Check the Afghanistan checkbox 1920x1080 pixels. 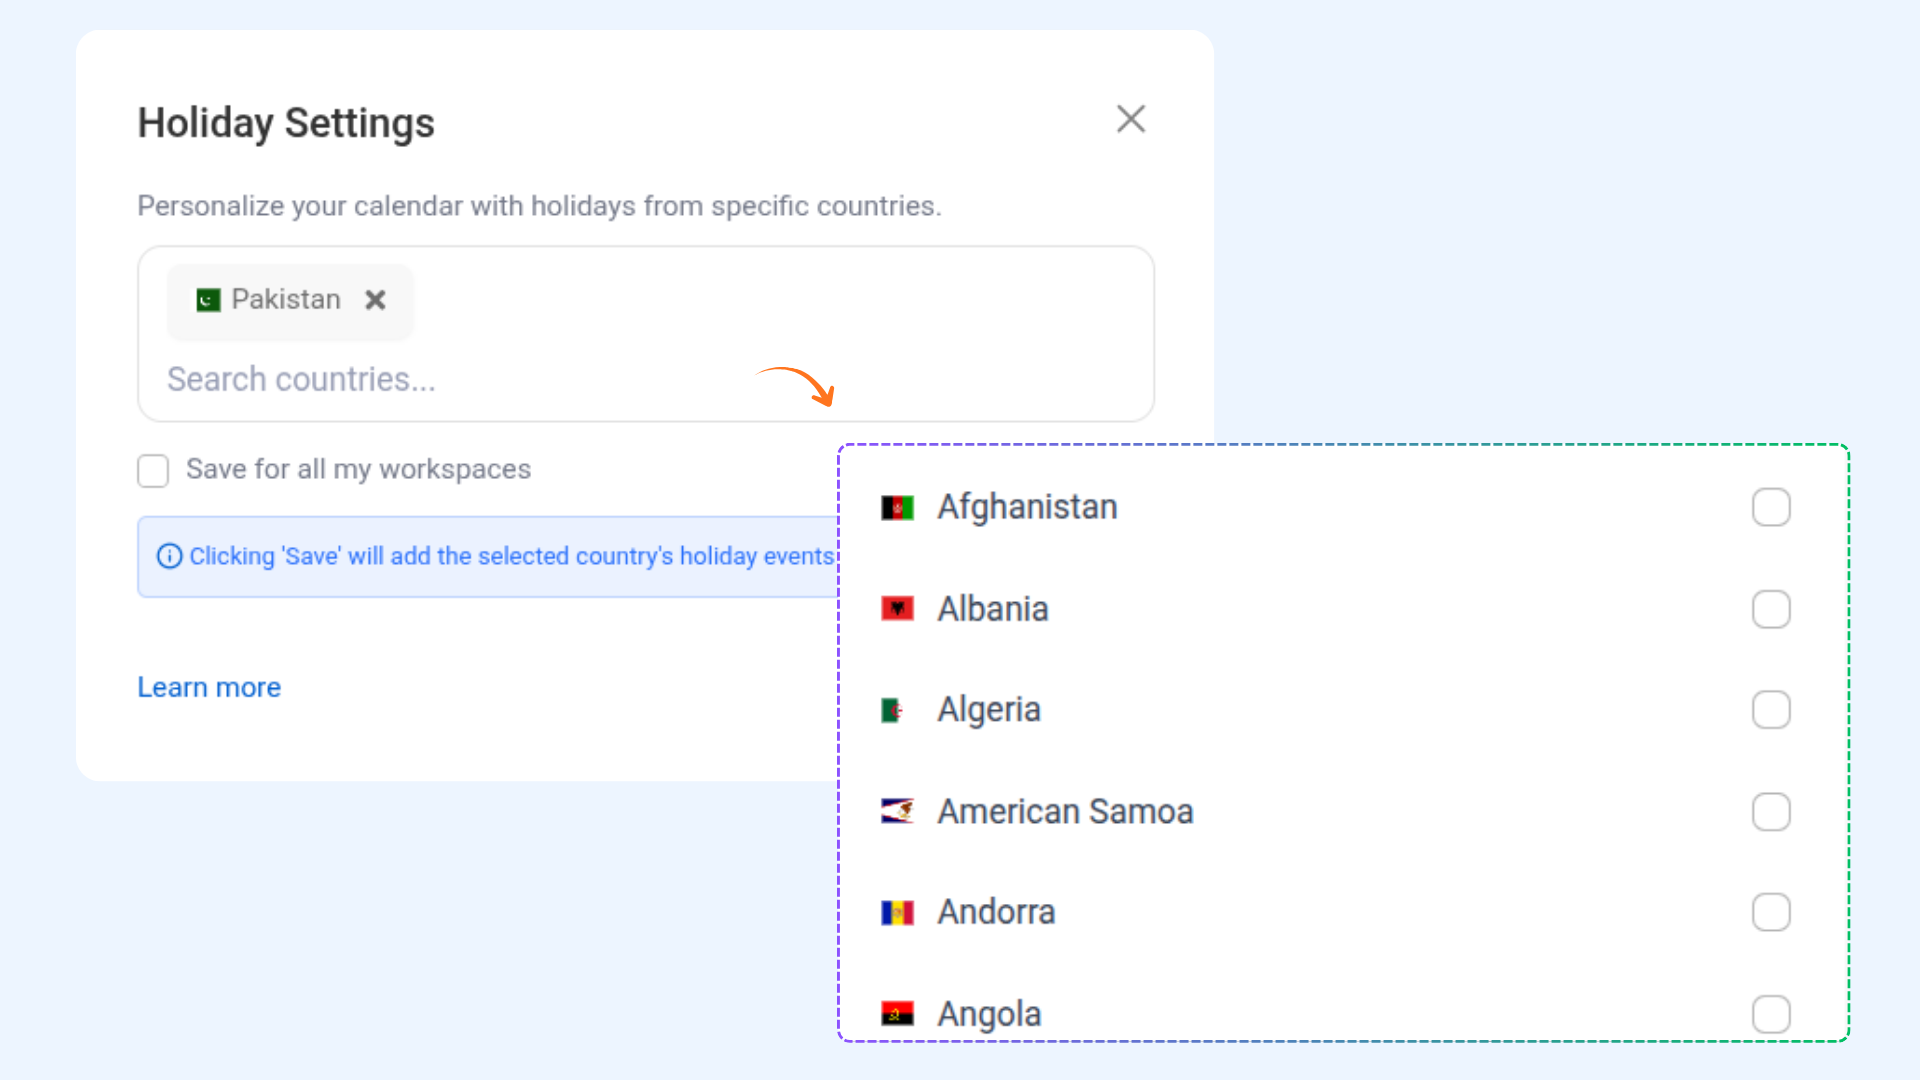click(1770, 507)
